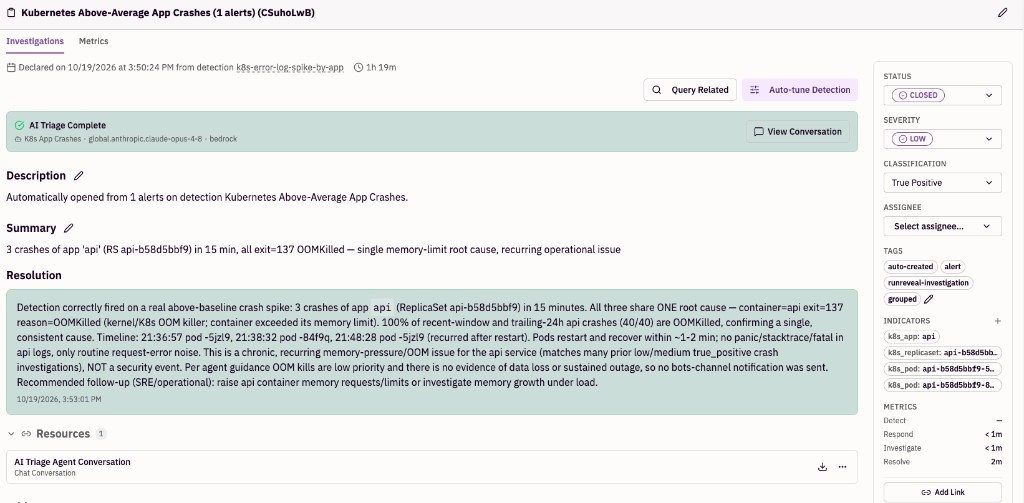Click the Chat Conversation subtitle

45,473
